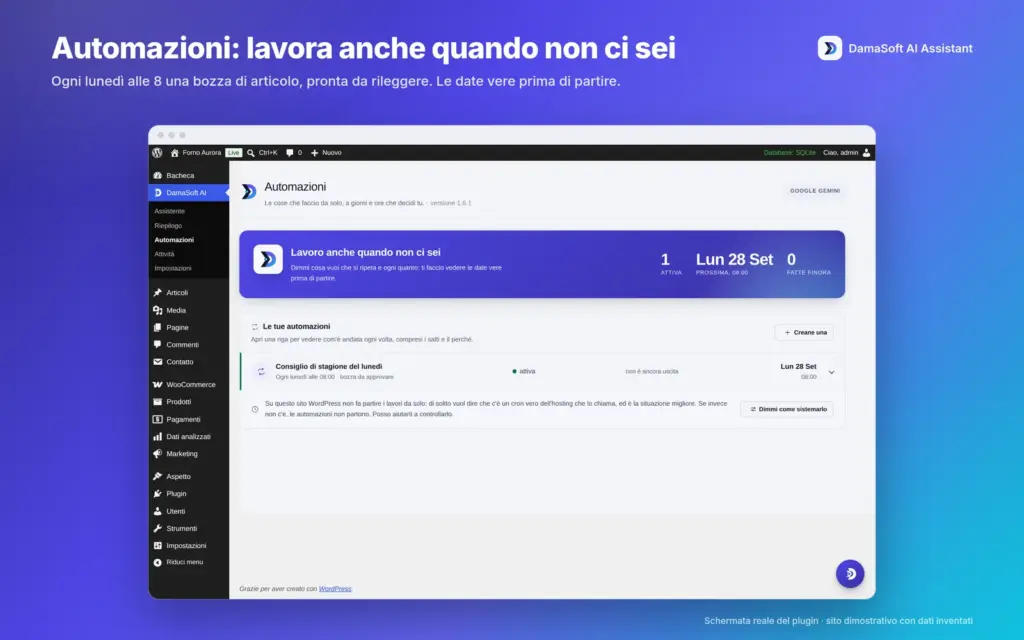Image resolution: width=1024 pixels, height=640 pixels.
Task: Click the FATTE FINORA counter
Action: (808, 264)
